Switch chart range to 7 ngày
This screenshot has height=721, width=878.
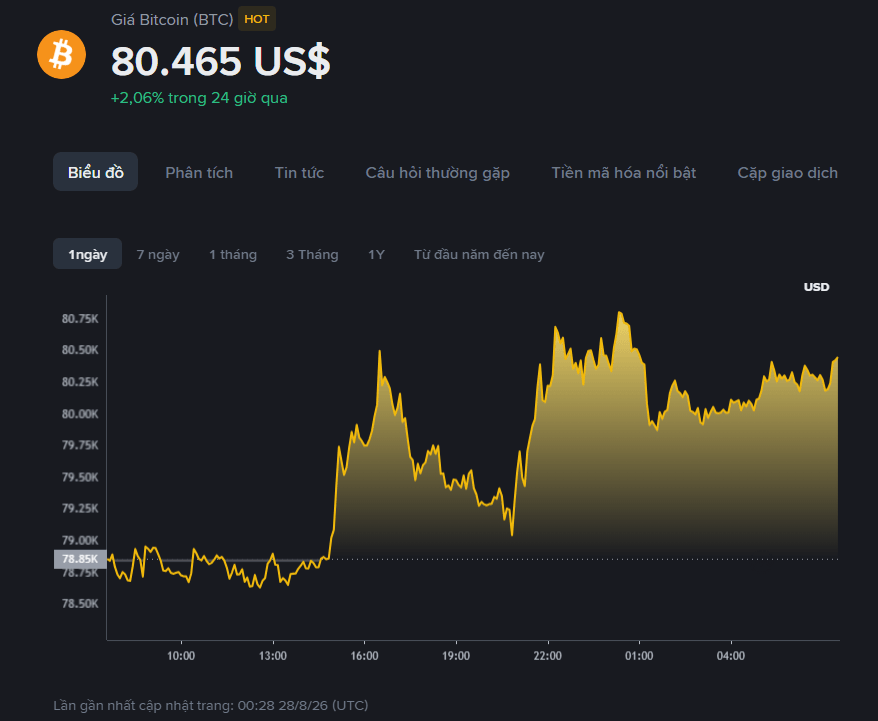(158, 255)
